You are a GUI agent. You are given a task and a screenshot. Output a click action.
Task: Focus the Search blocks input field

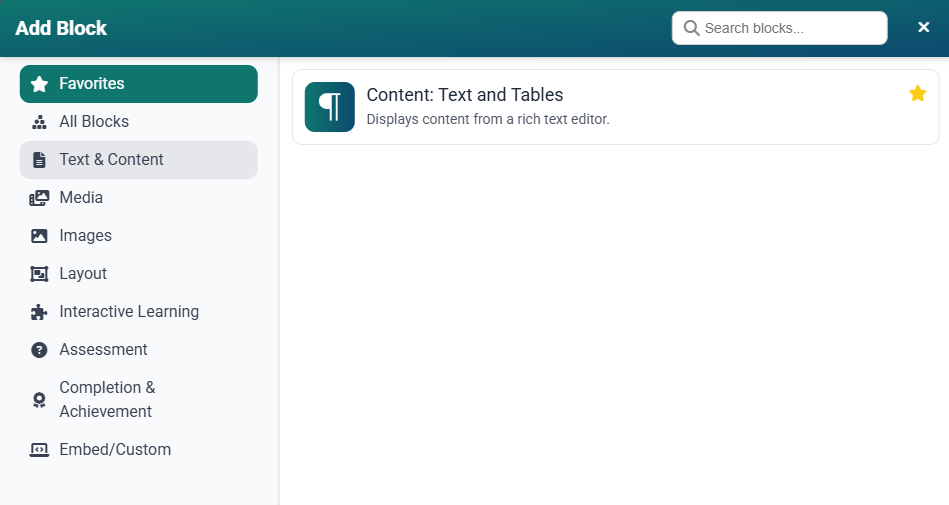tap(780, 28)
